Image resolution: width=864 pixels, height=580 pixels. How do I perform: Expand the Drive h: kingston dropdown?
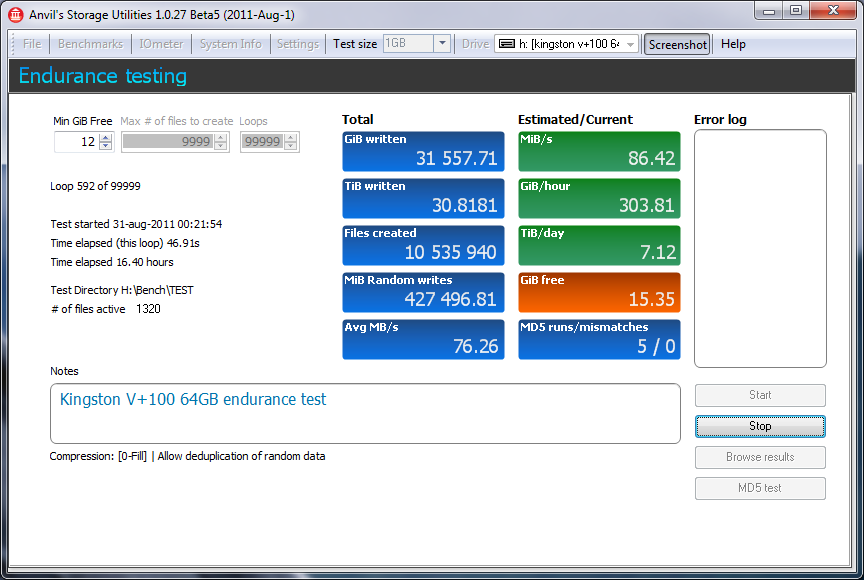(x=630, y=44)
